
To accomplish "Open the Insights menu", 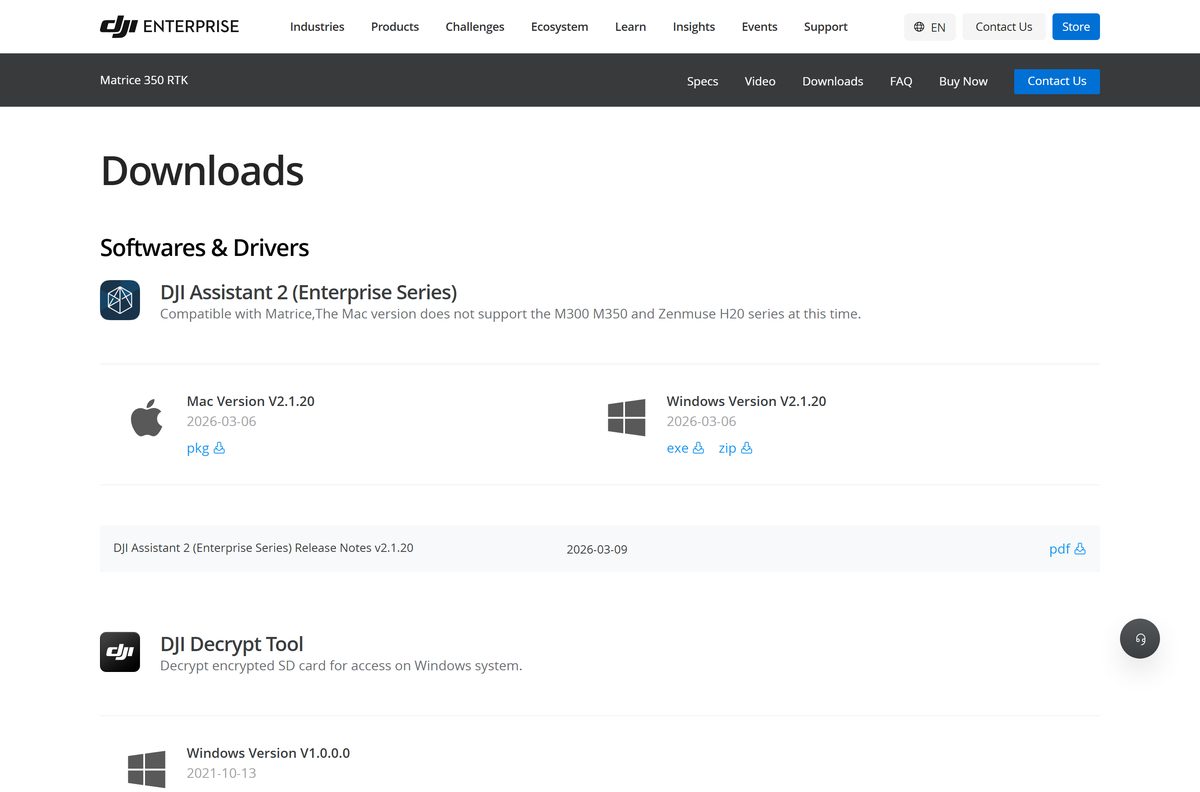I will coord(694,27).
